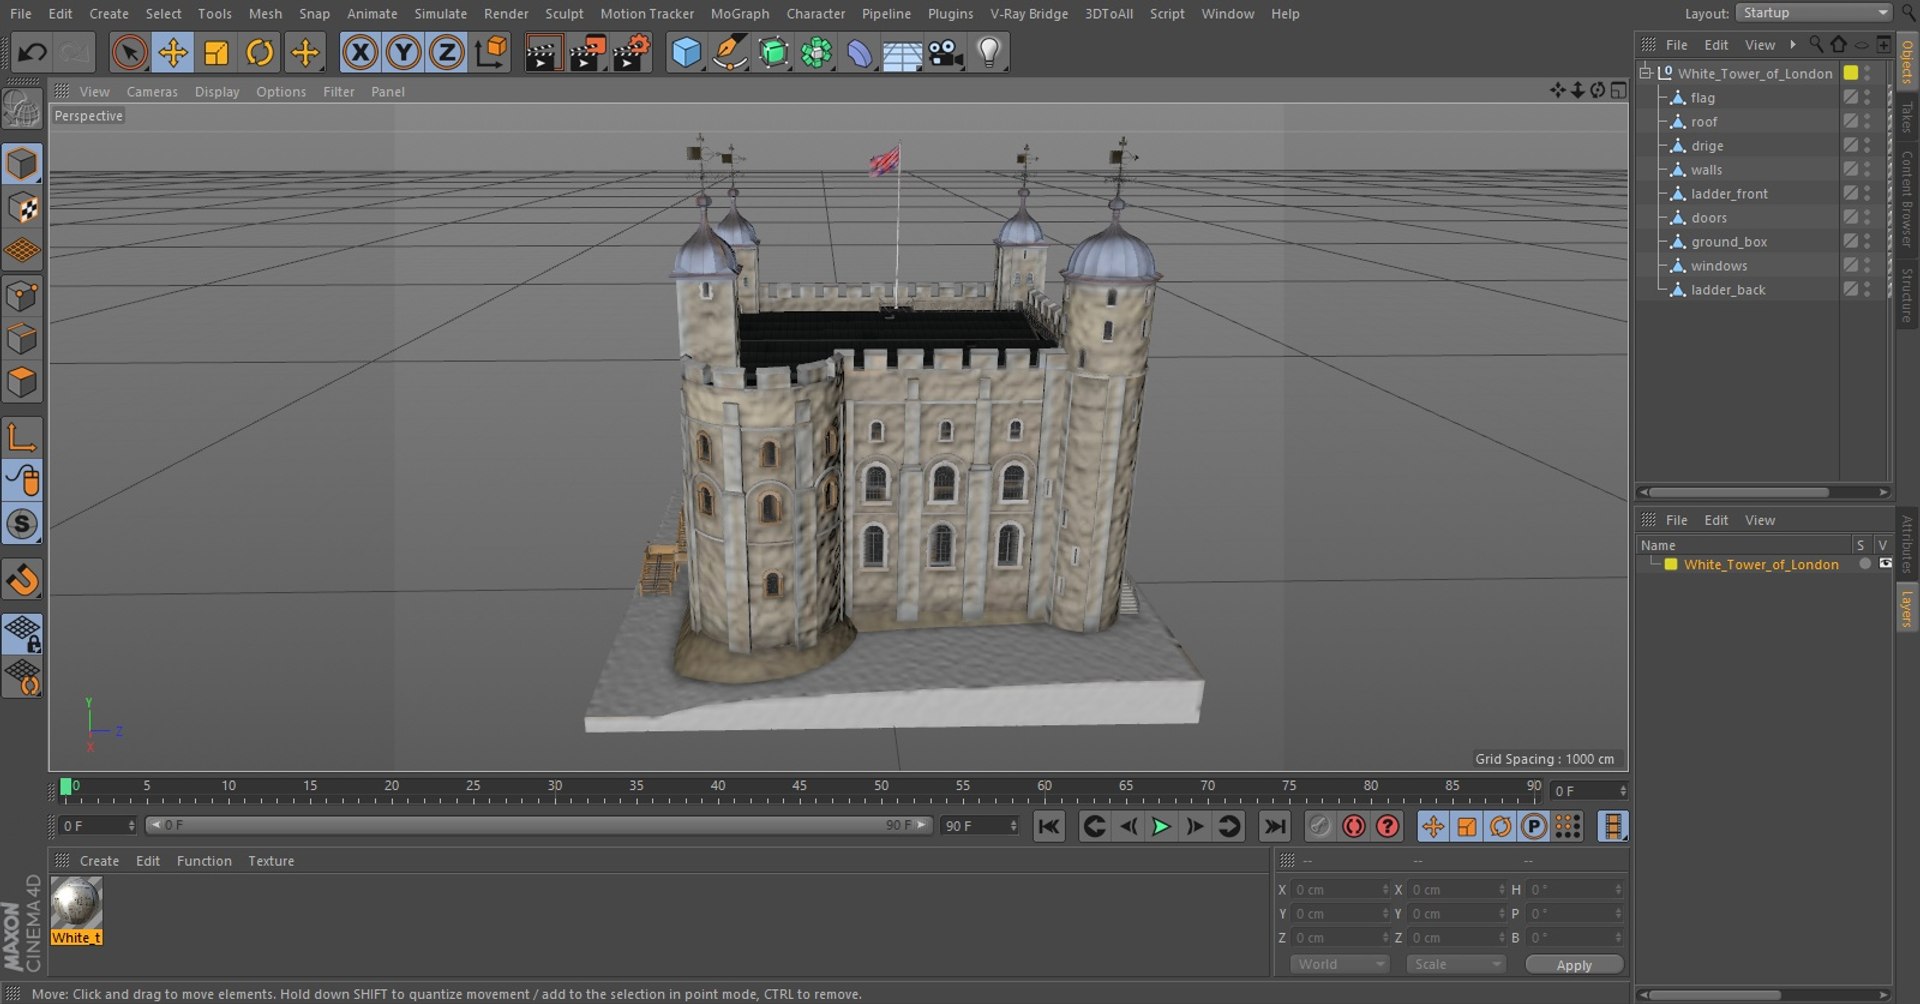
Task: Go to end of animation
Action: point(1274,827)
